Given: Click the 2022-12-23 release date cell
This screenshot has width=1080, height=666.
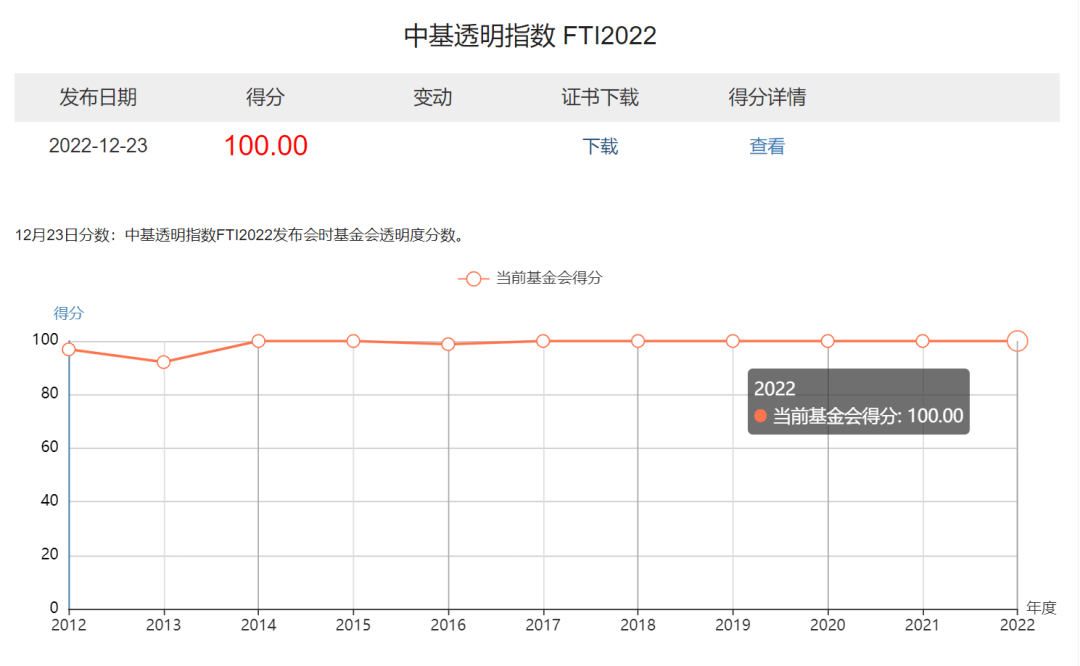Looking at the screenshot, I should [98, 146].
